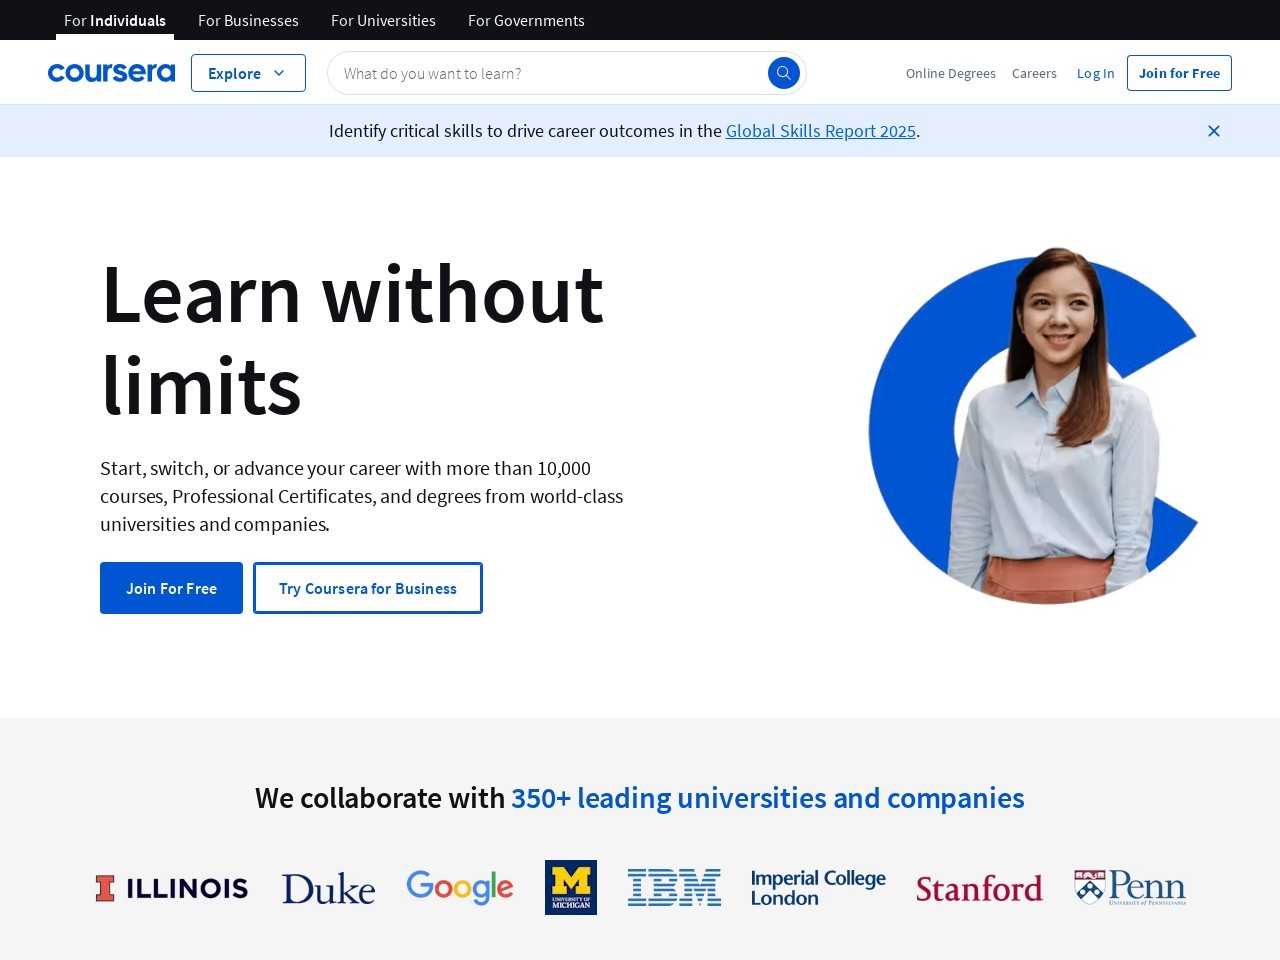
Task: Open the Illinois partner logo
Action: point(172,888)
